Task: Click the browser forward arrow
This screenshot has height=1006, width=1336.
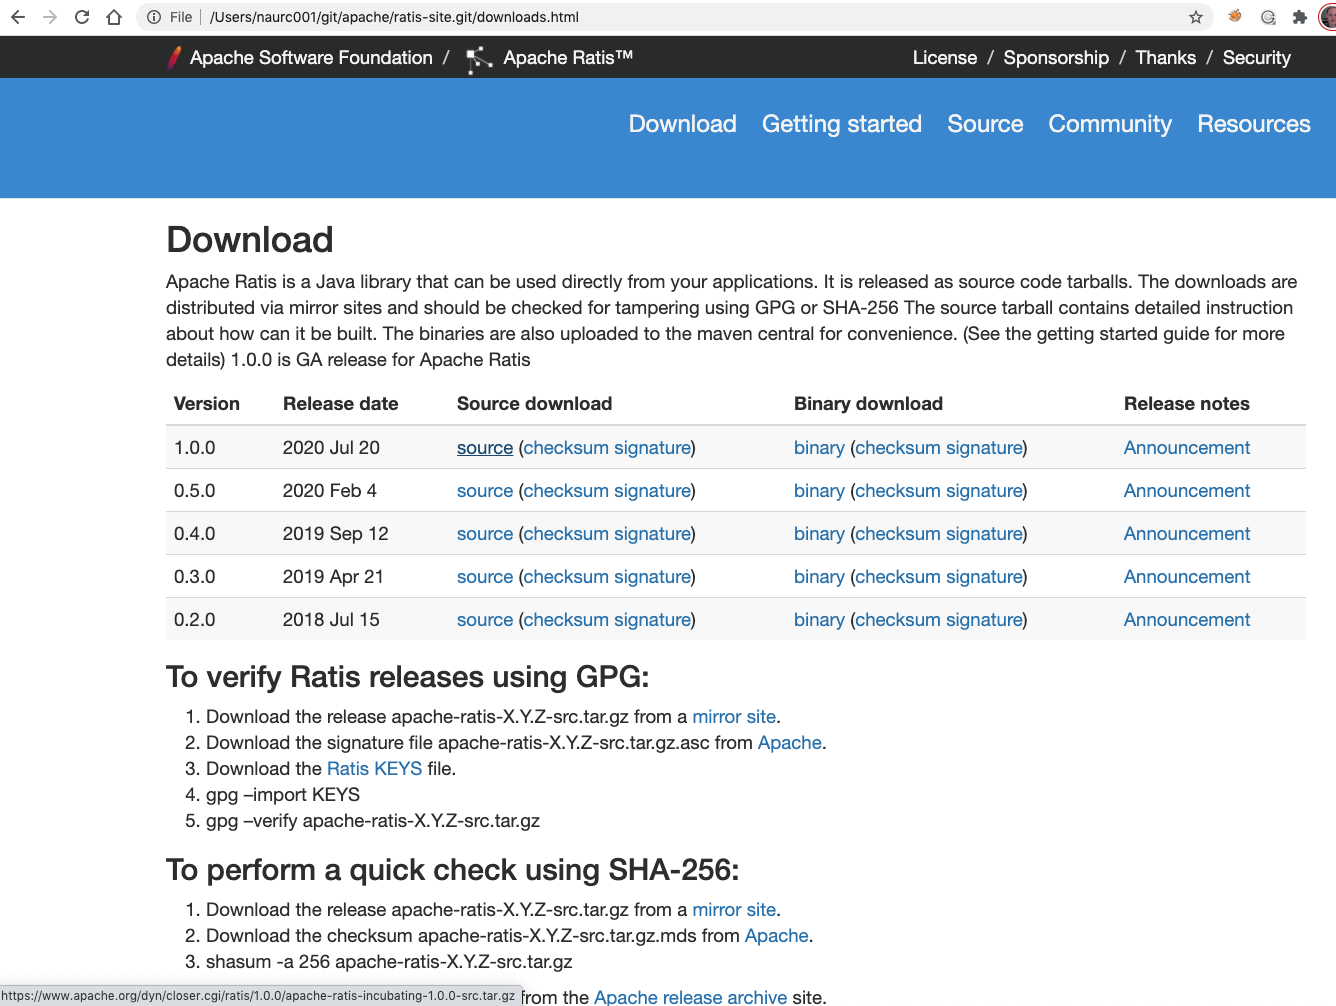Action: click(x=50, y=17)
